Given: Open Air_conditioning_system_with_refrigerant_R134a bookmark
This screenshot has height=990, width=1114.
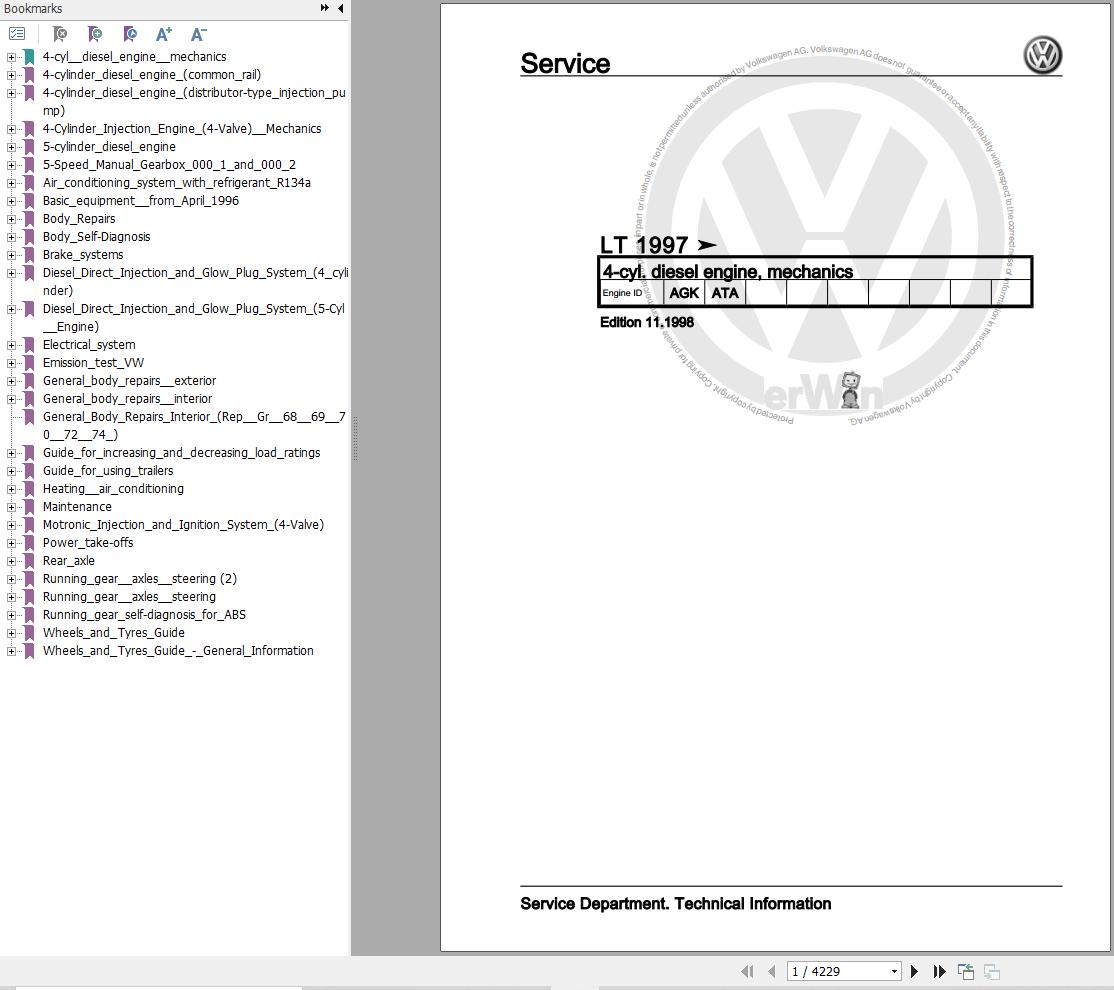Looking at the screenshot, I should pos(176,183).
